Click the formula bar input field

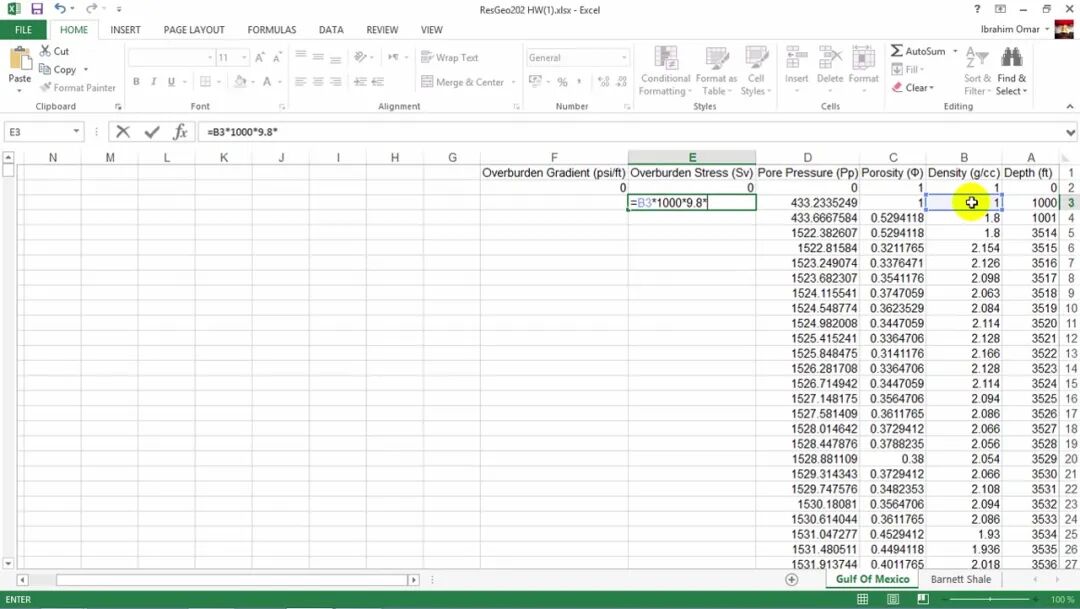(631, 132)
